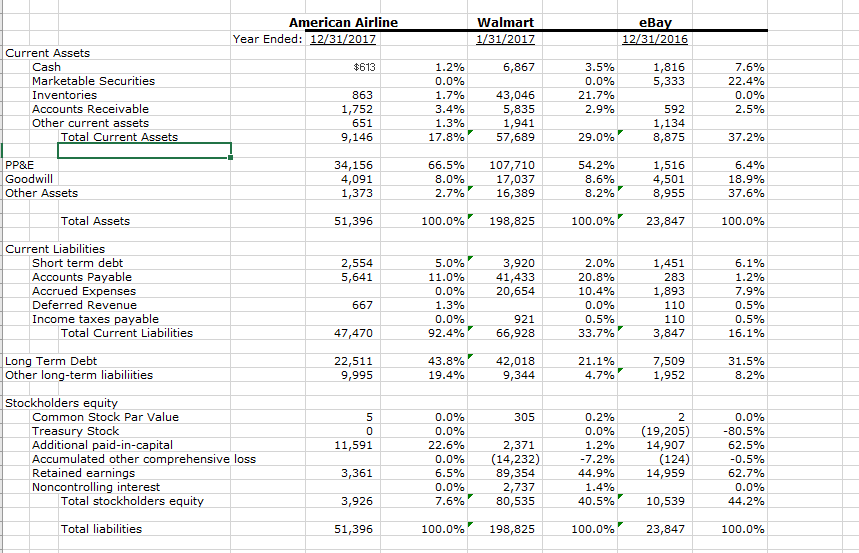Click eBay goodwill value 4,501
Viewport: 859px width, 553px height.
tap(669, 179)
